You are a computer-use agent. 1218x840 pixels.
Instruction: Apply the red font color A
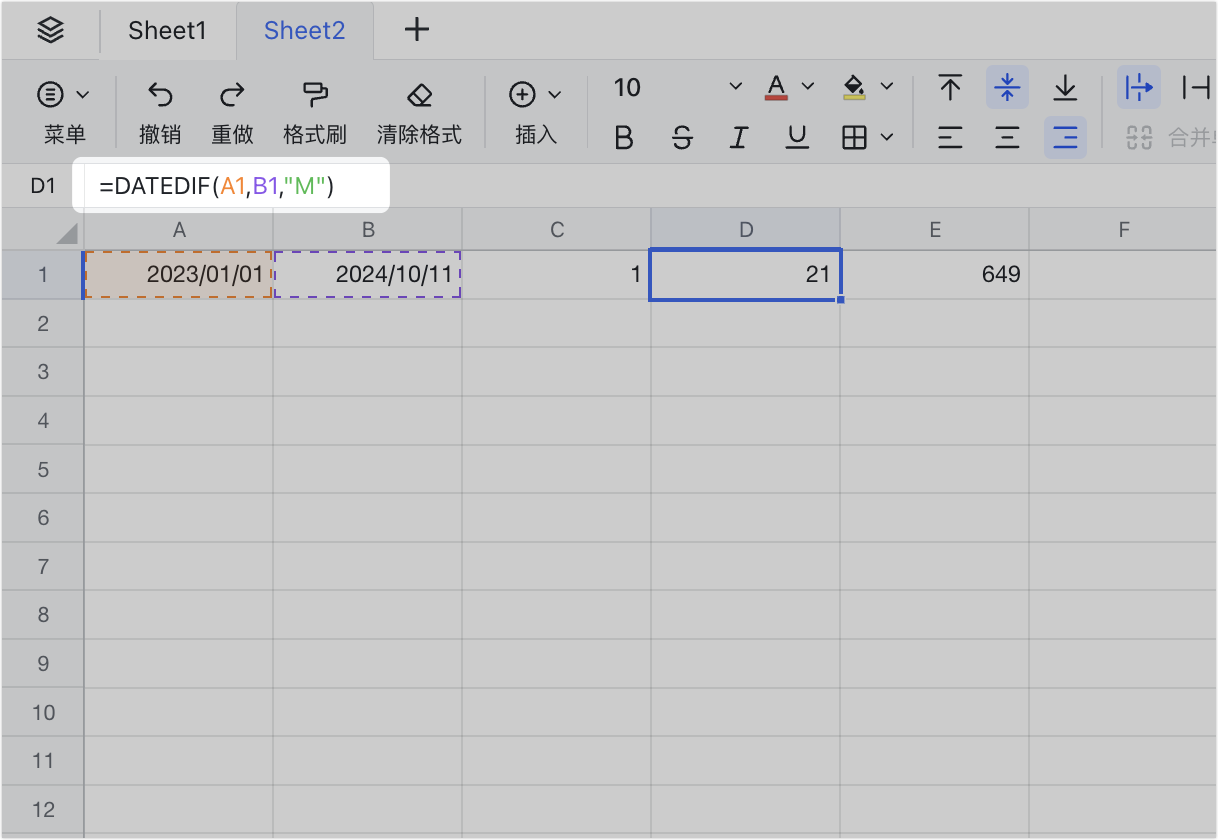(x=776, y=87)
